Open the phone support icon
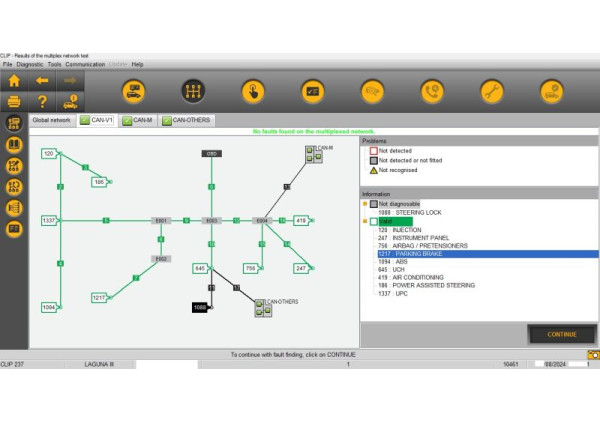This screenshot has height=422, width=600. pyautogui.click(x=431, y=91)
